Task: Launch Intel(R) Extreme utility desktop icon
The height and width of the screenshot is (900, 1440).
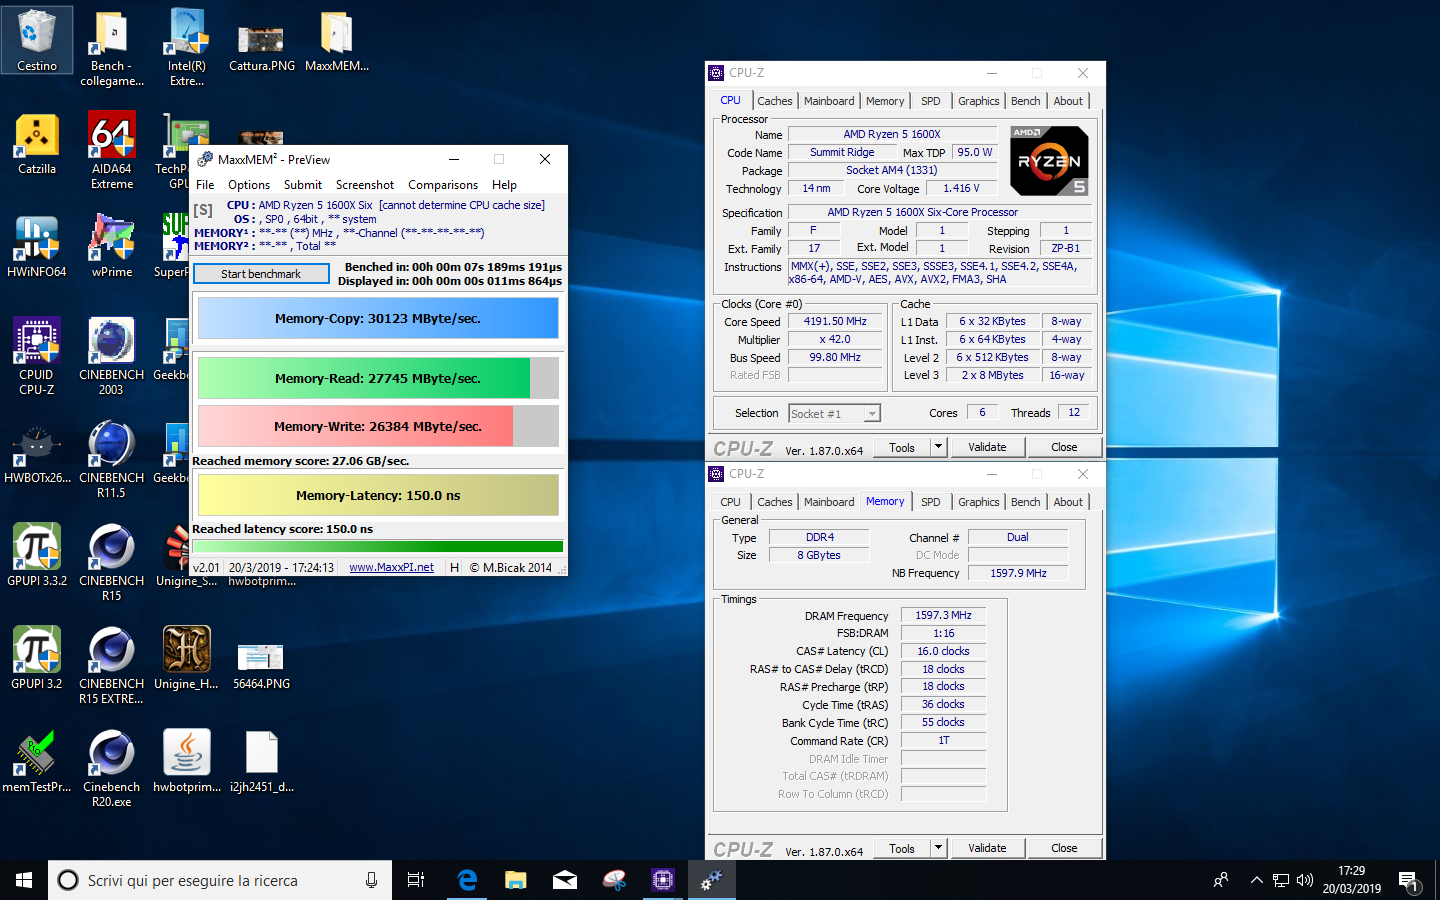Action: click(187, 48)
